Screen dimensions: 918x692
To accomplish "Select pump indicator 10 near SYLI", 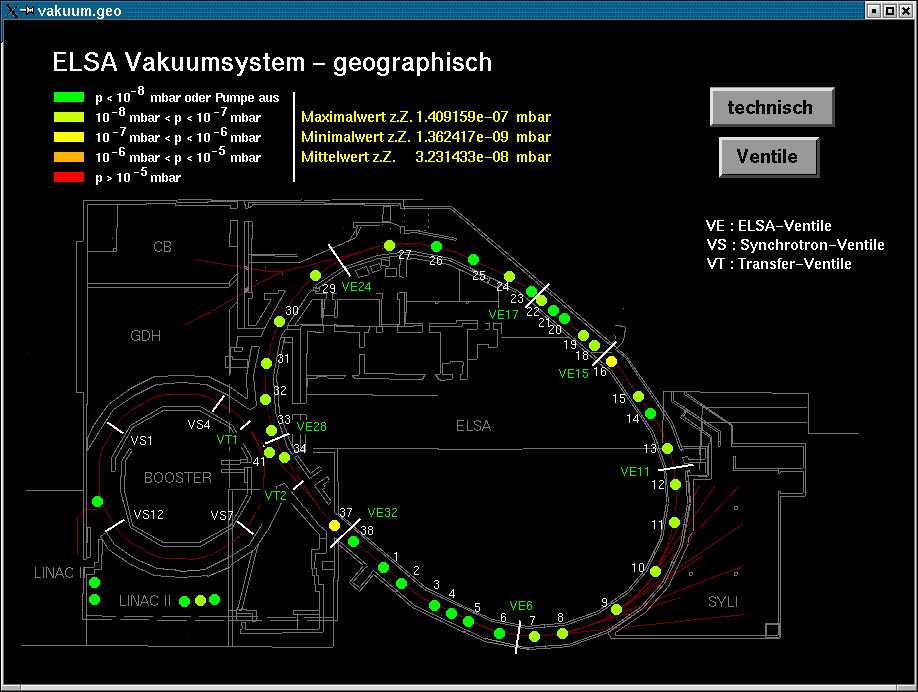I will pos(655,571).
